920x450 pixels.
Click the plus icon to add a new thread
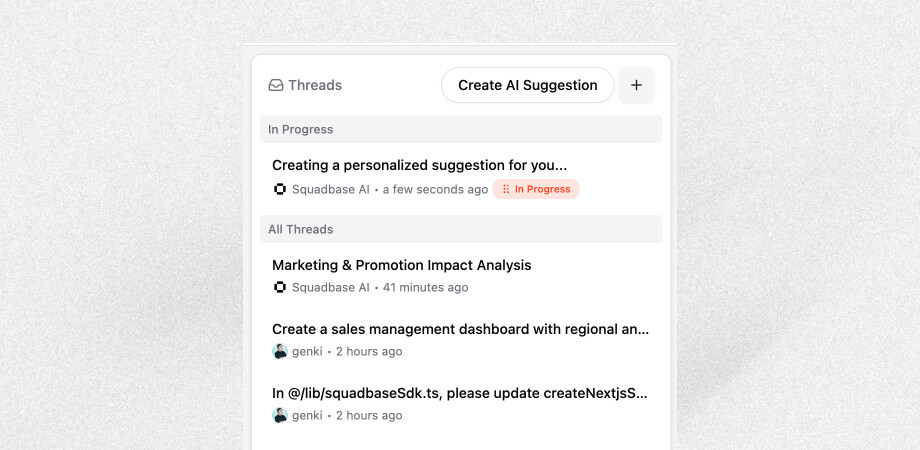pyautogui.click(x=636, y=85)
